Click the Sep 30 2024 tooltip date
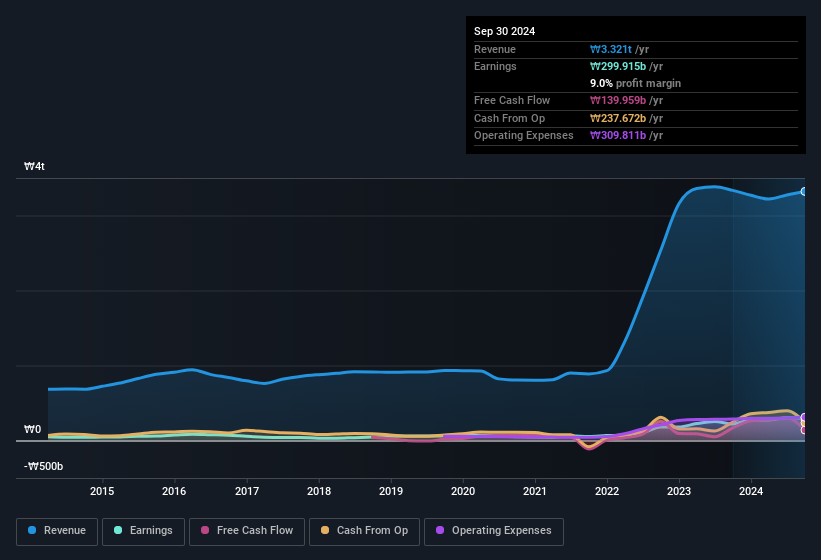This screenshot has width=821, height=560. [504, 31]
